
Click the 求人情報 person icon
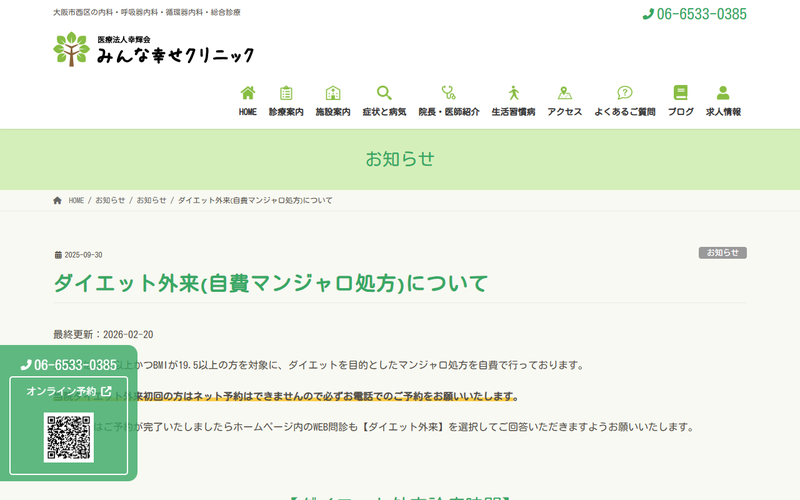pyautogui.click(x=723, y=93)
